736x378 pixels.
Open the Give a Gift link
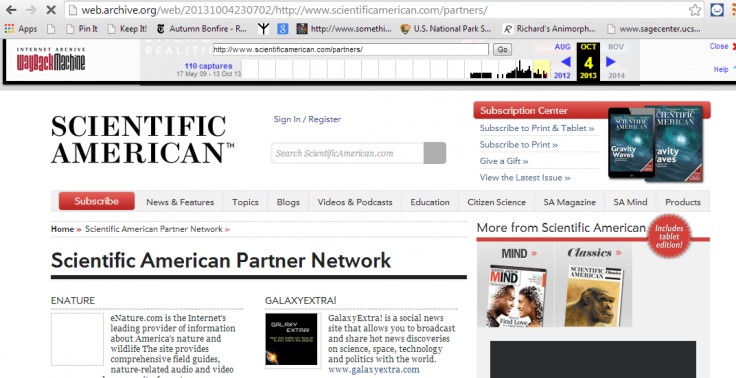pos(504,161)
